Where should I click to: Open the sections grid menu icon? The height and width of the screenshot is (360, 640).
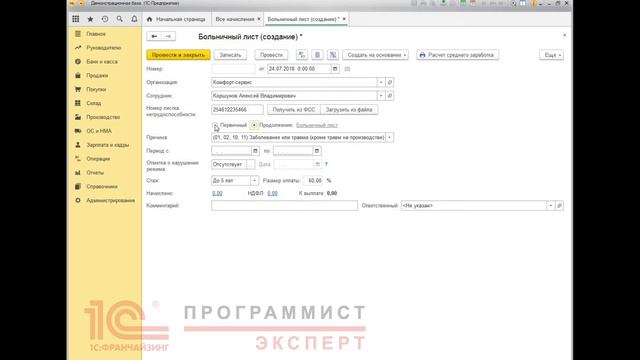(76, 19)
